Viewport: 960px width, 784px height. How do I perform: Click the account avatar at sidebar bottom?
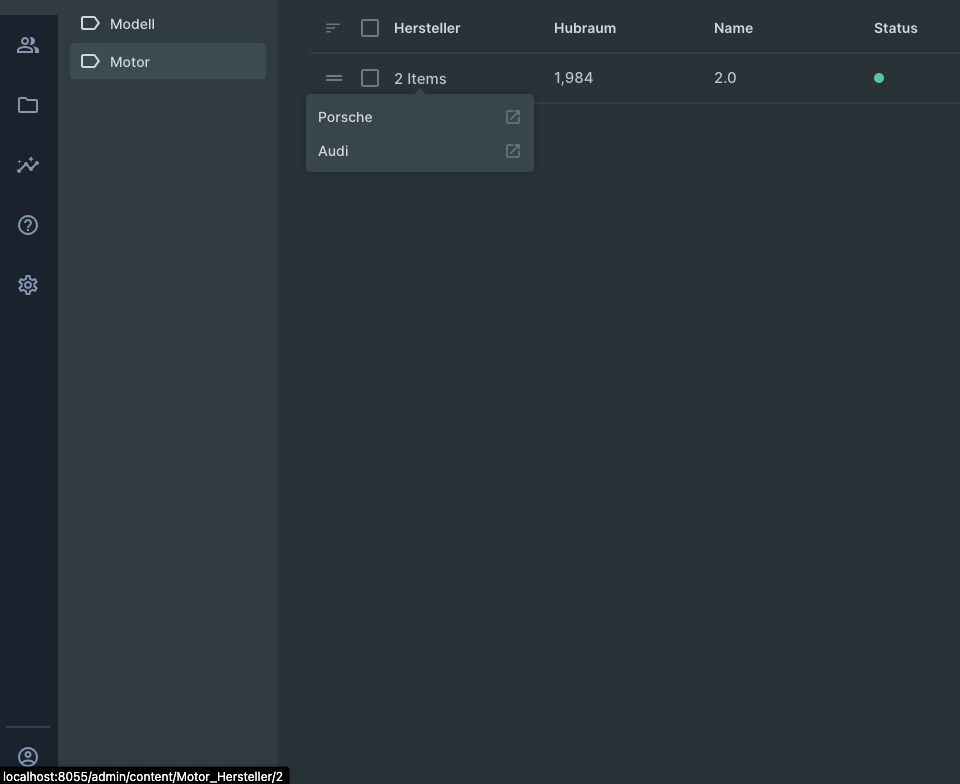pyautogui.click(x=28, y=756)
